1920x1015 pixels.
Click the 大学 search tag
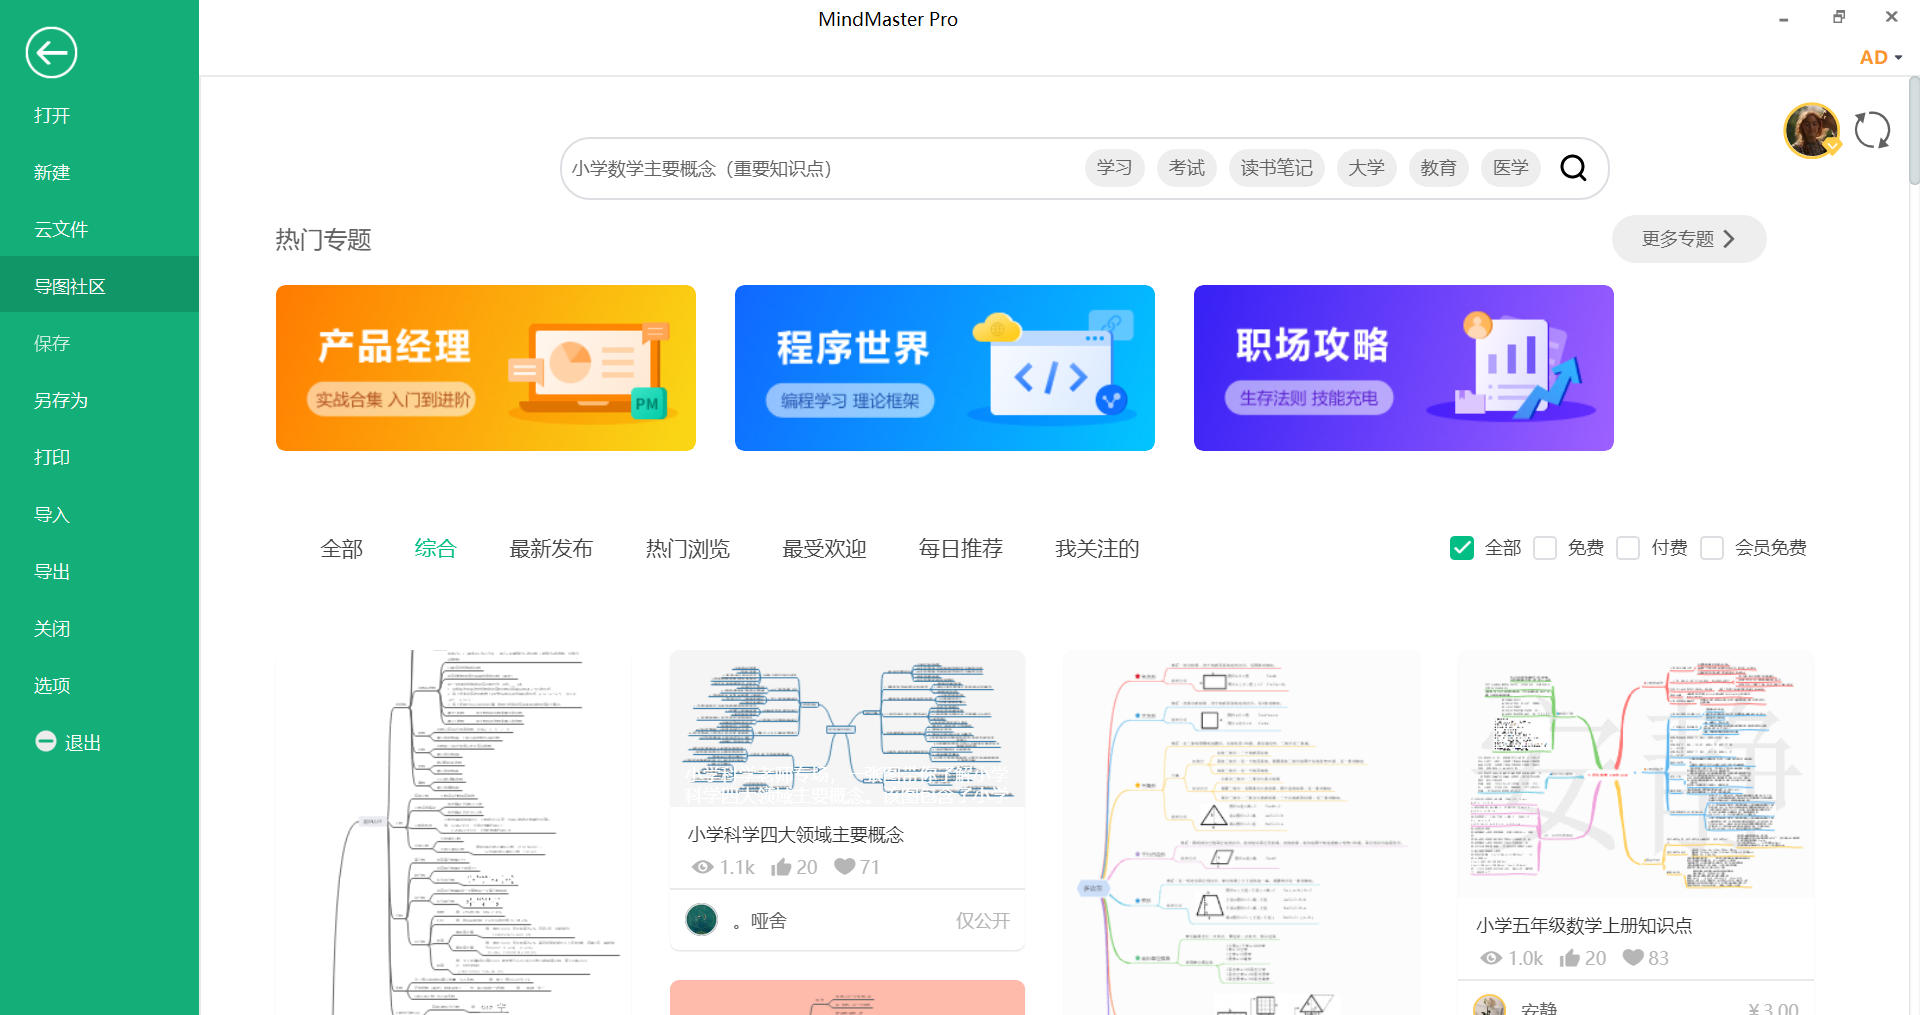(x=1366, y=168)
